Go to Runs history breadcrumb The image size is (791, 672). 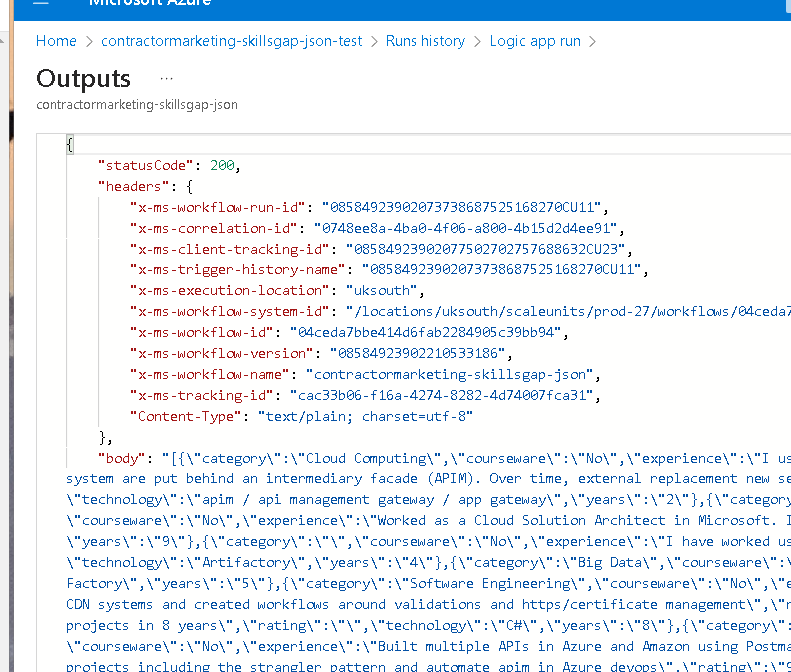coord(425,41)
